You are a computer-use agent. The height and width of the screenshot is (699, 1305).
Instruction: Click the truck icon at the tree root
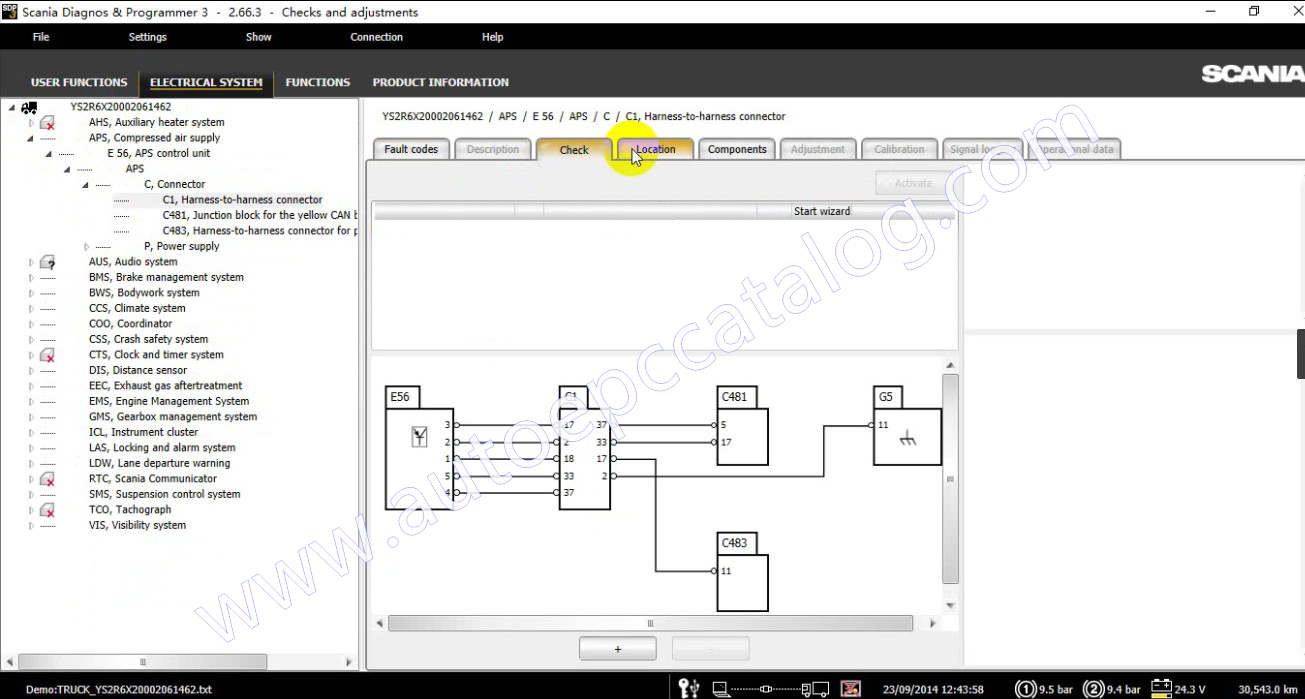point(29,107)
